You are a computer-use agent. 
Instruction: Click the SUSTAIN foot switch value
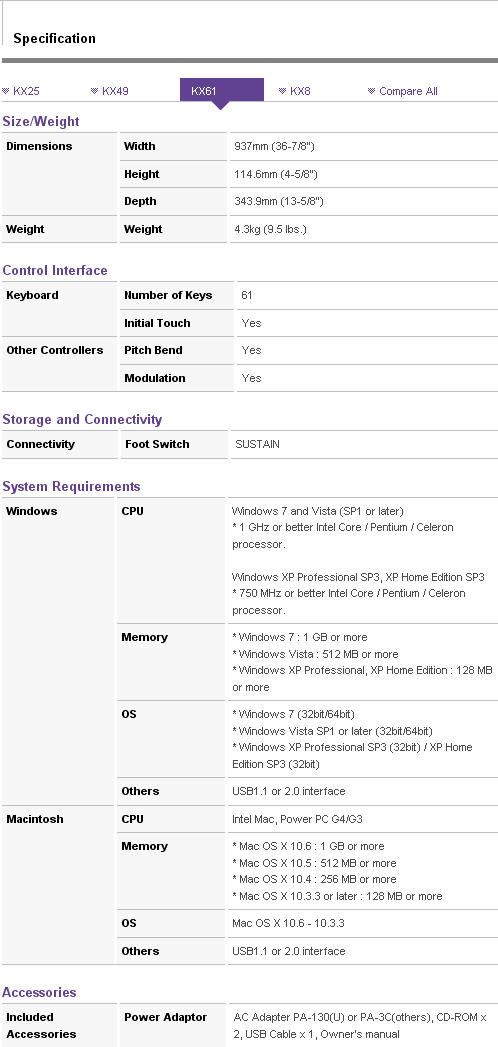pos(257,444)
